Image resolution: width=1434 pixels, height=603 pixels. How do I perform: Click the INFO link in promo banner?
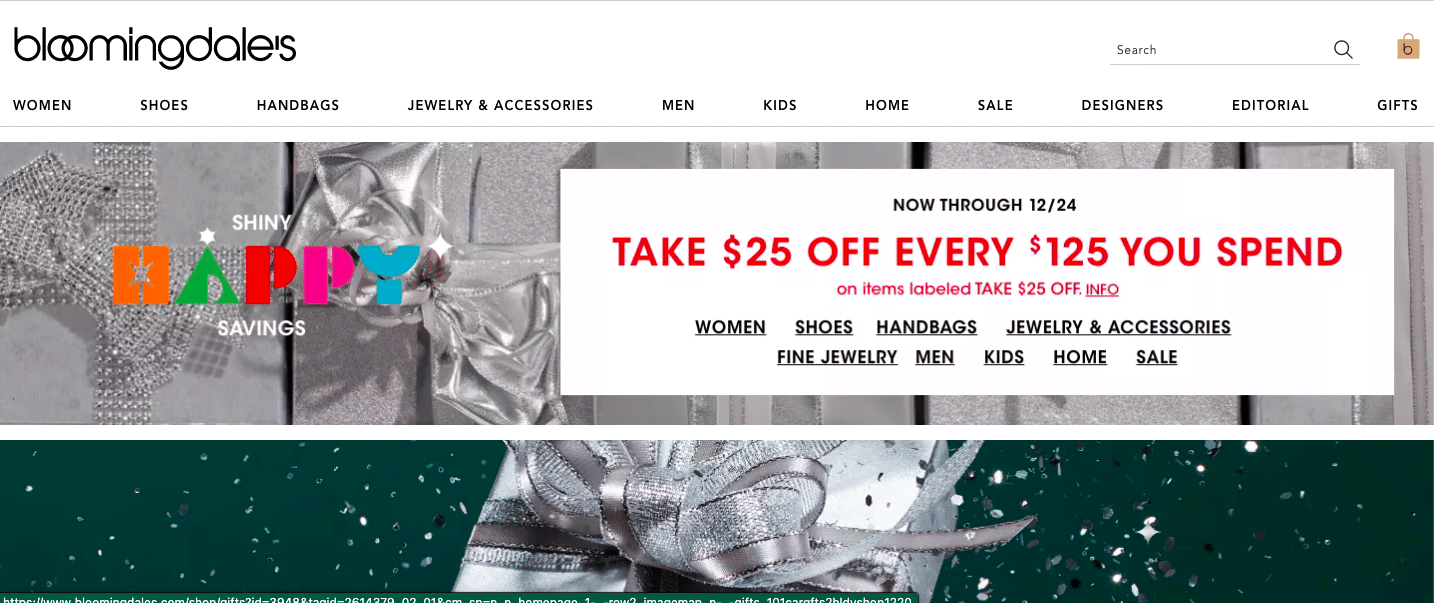pyautogui.click(x=1102, y=289)
